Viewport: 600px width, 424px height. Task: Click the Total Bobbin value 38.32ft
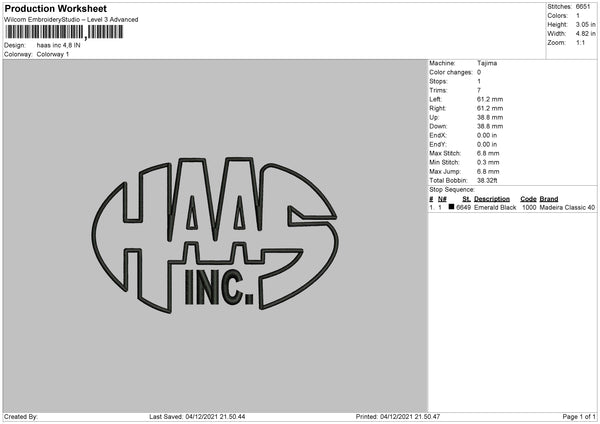487,181
